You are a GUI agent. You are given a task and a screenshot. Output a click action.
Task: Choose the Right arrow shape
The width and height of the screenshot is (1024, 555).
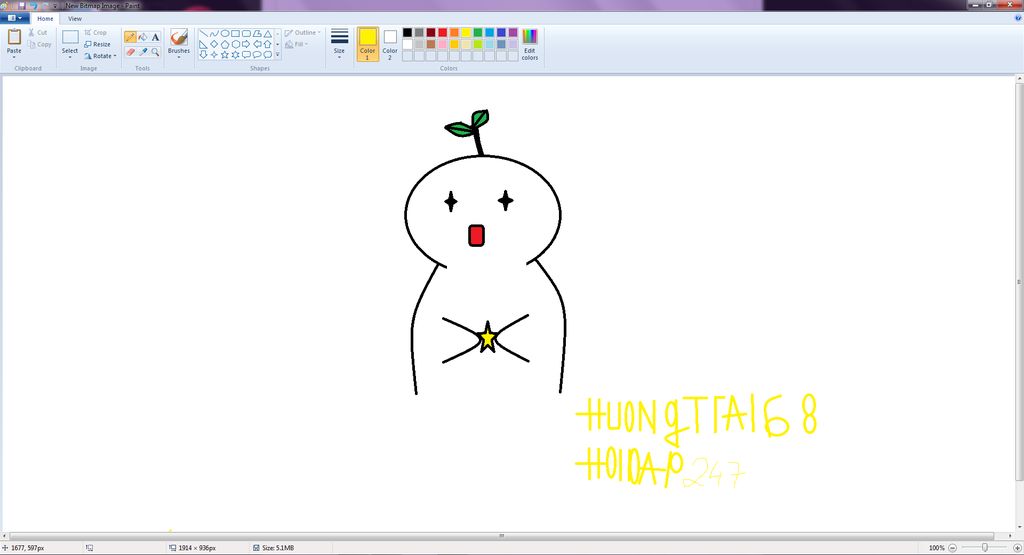(x=246, y=44)
